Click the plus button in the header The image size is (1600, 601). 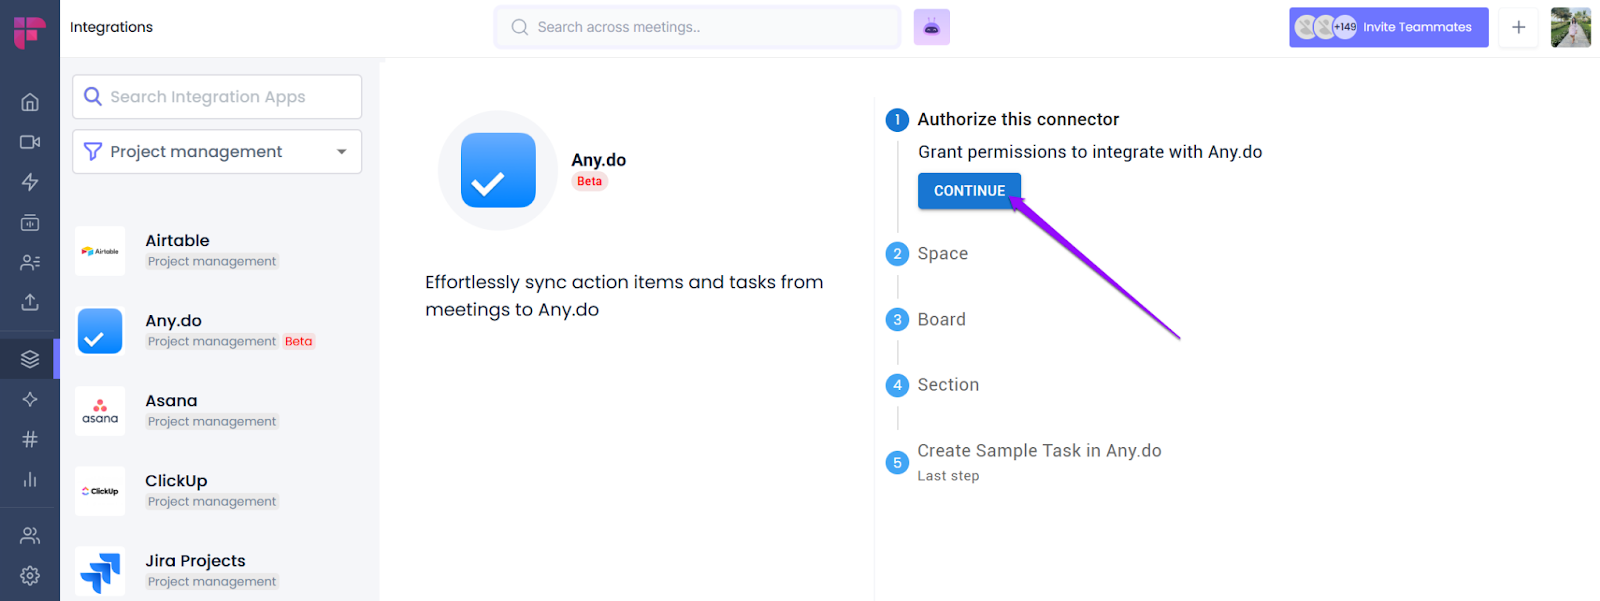point(1518,27)
